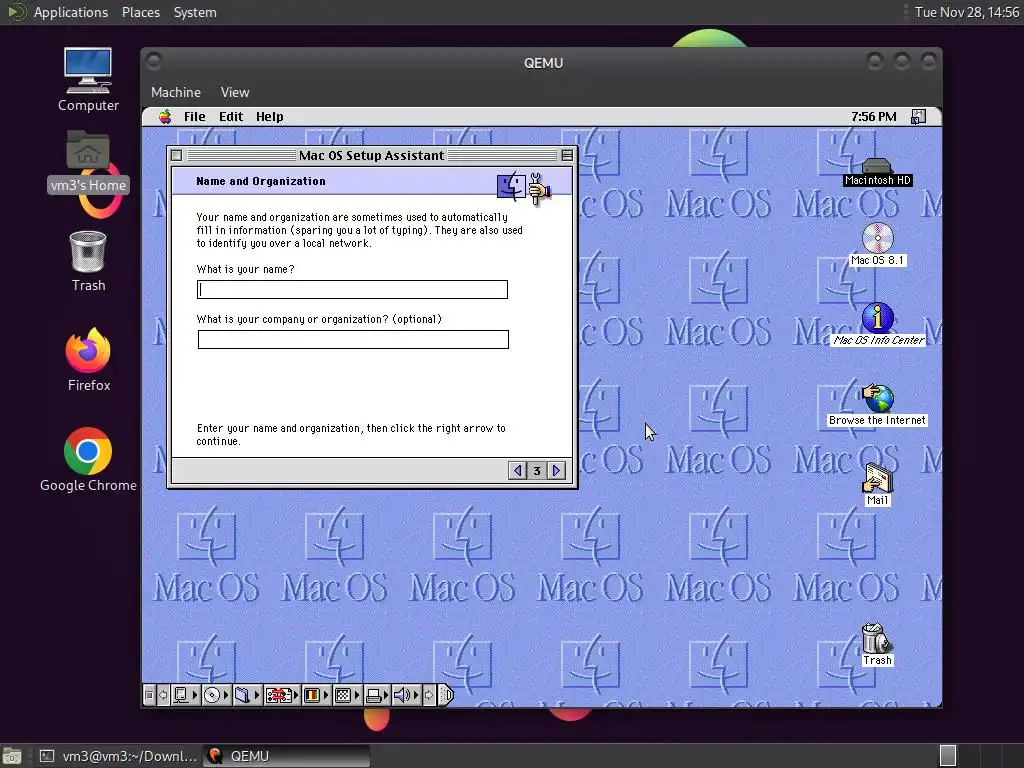This screenshot has height=768, width=1024.
Task: Click the left arrow in the Control Strip
Action: click(x=163, y=696)
